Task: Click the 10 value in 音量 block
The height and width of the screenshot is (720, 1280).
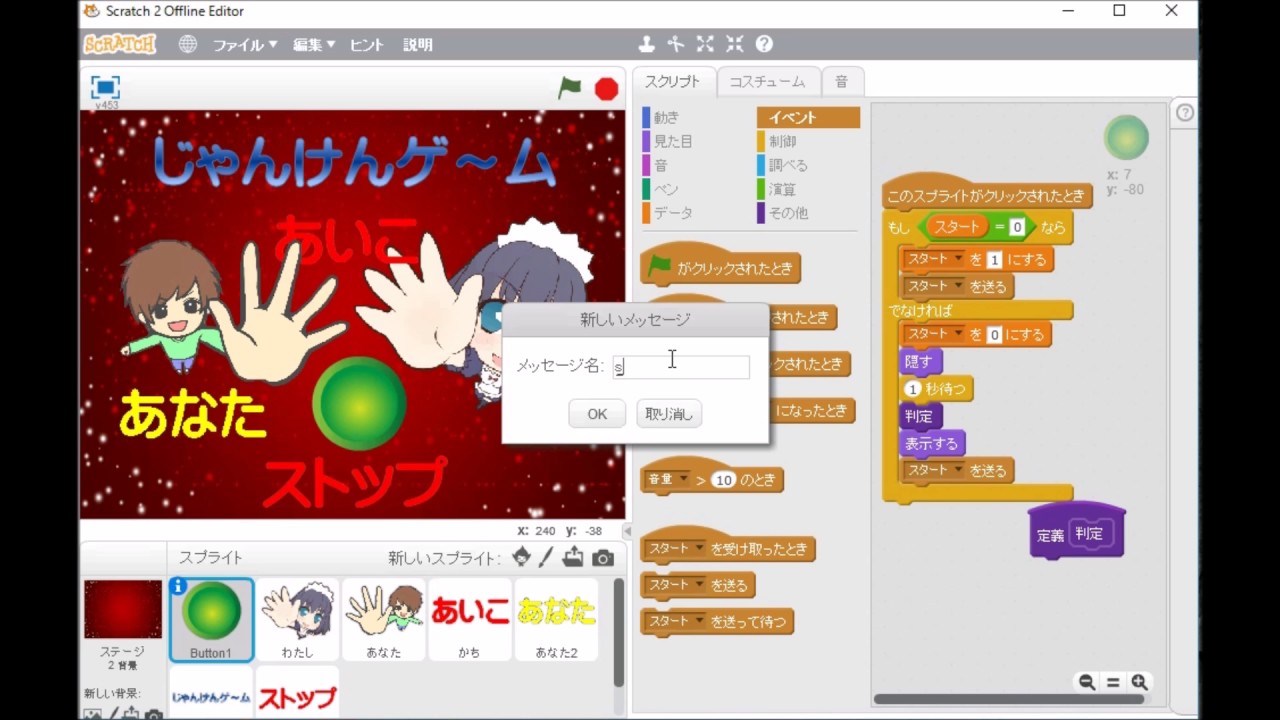Action: tap(724, 480)
